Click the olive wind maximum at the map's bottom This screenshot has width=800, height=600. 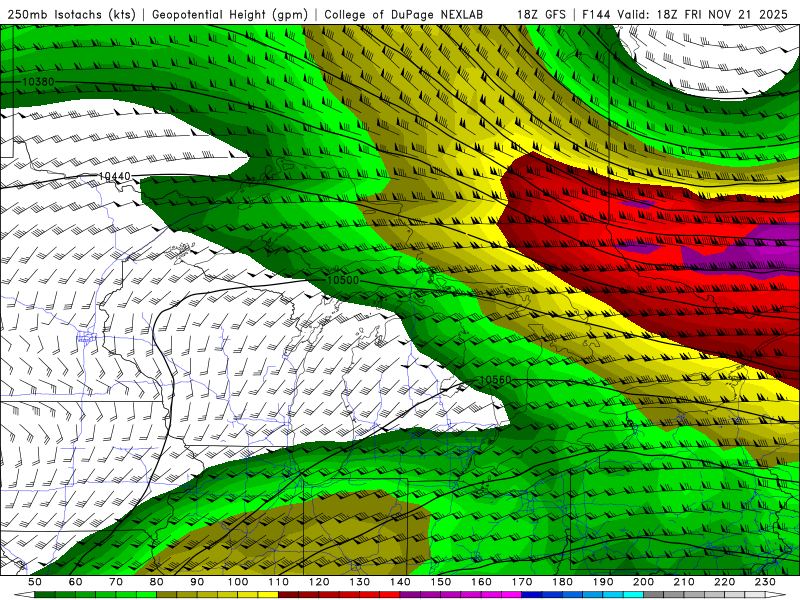306,533
